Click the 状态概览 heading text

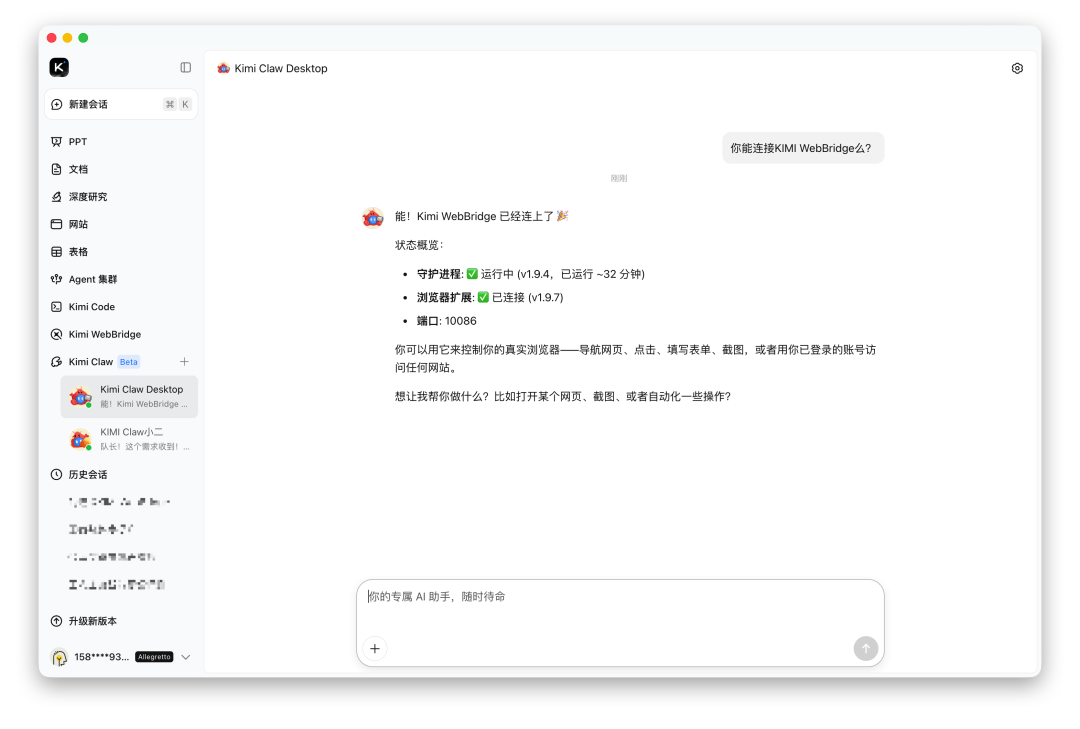coord(419,245)
